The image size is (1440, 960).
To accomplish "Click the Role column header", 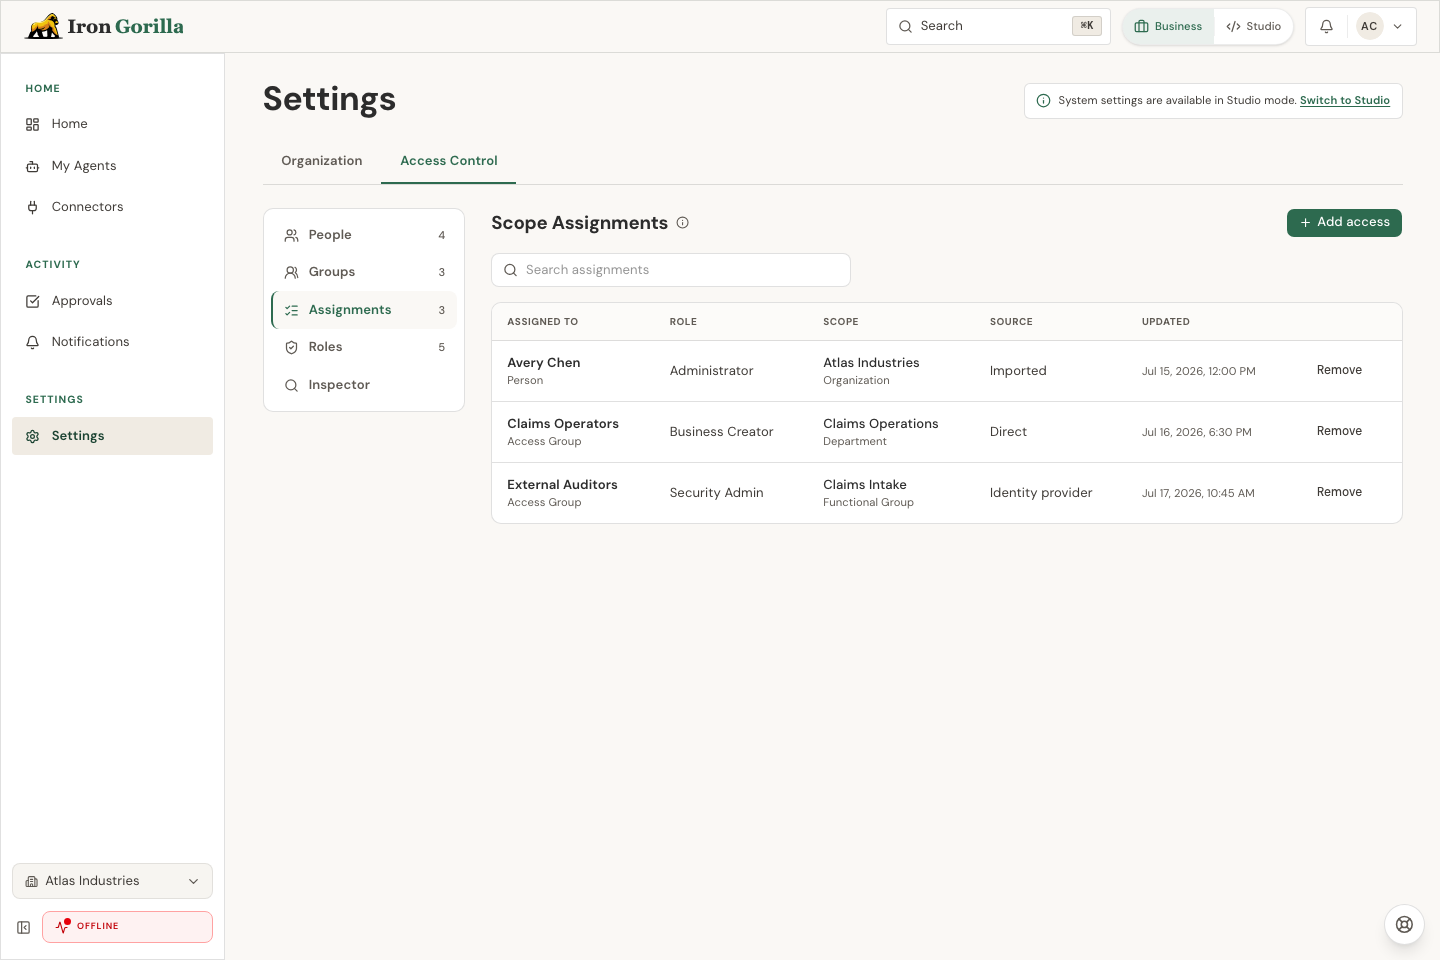I will [683, 322].
